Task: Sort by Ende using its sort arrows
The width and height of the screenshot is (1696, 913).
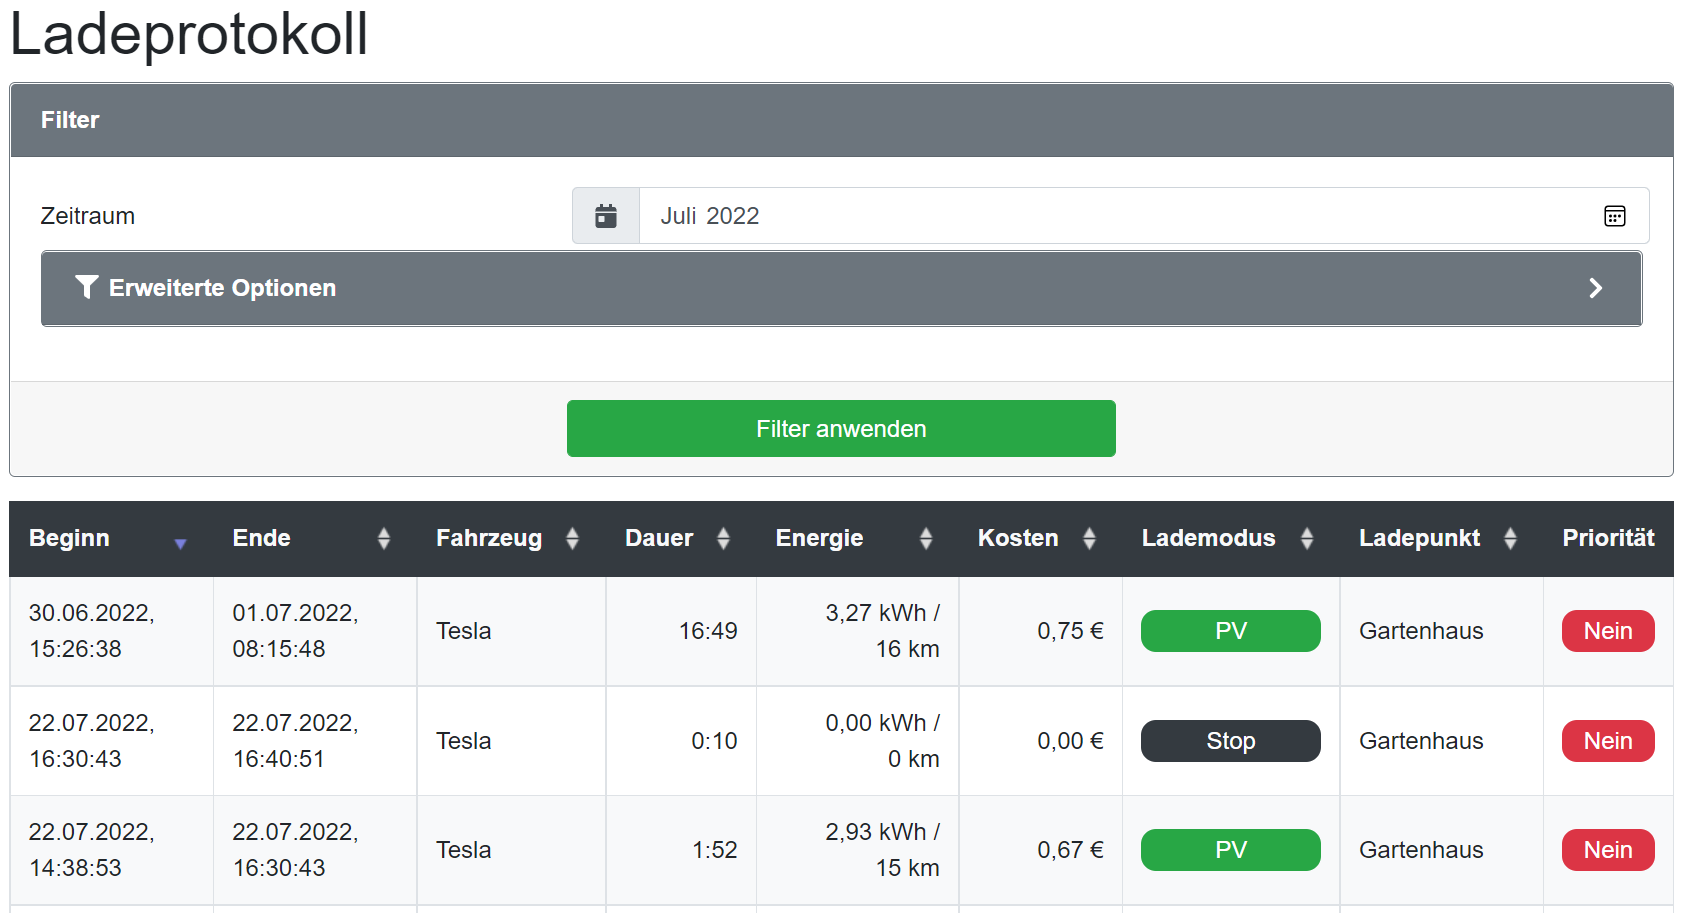Action: click(384, 539)
